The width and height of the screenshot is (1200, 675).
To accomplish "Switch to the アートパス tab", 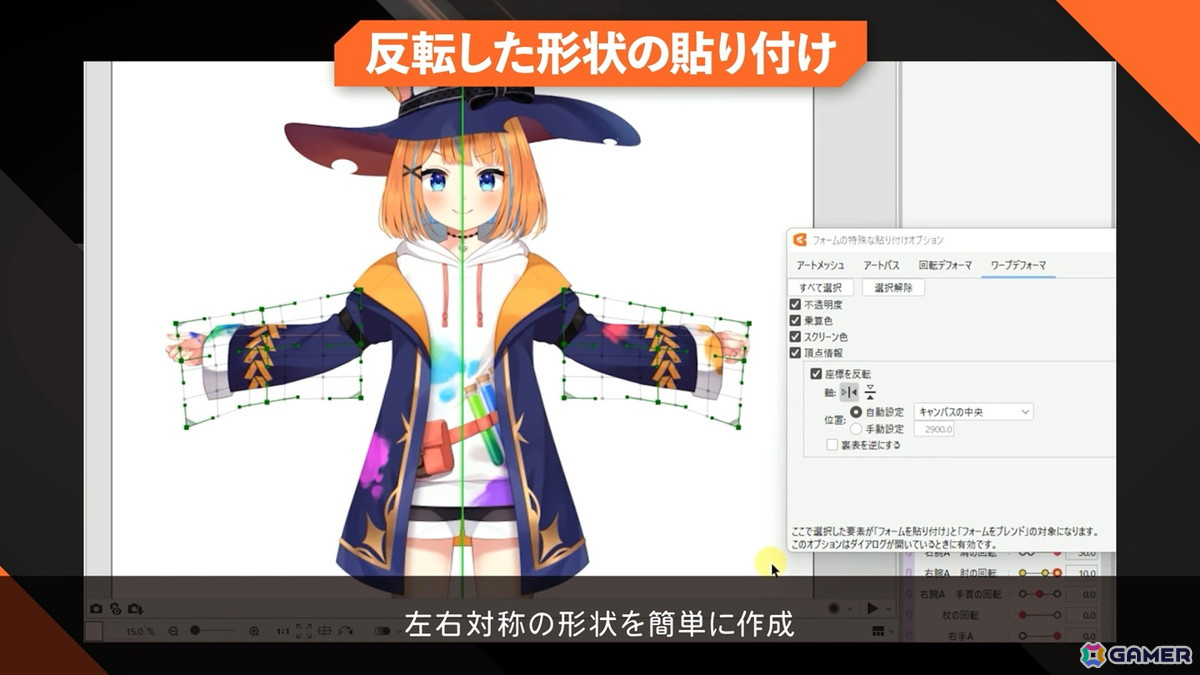I will 881,266.
